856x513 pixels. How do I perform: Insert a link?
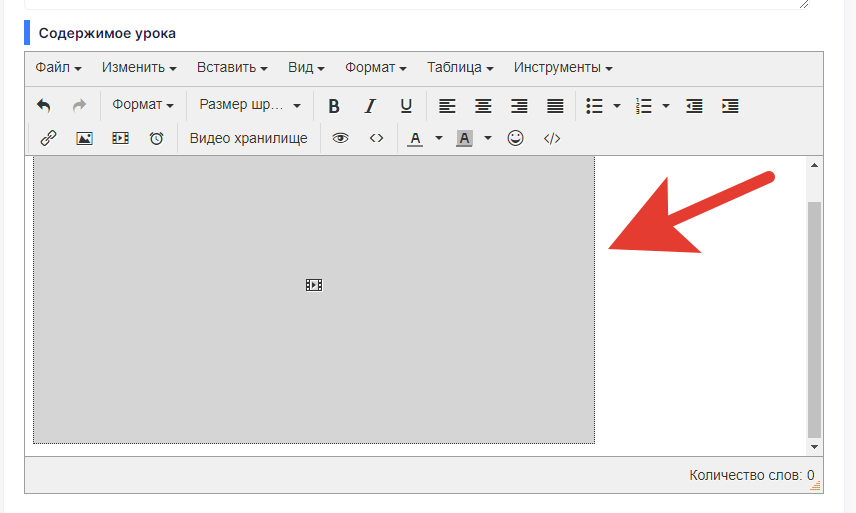coord(48,138)
